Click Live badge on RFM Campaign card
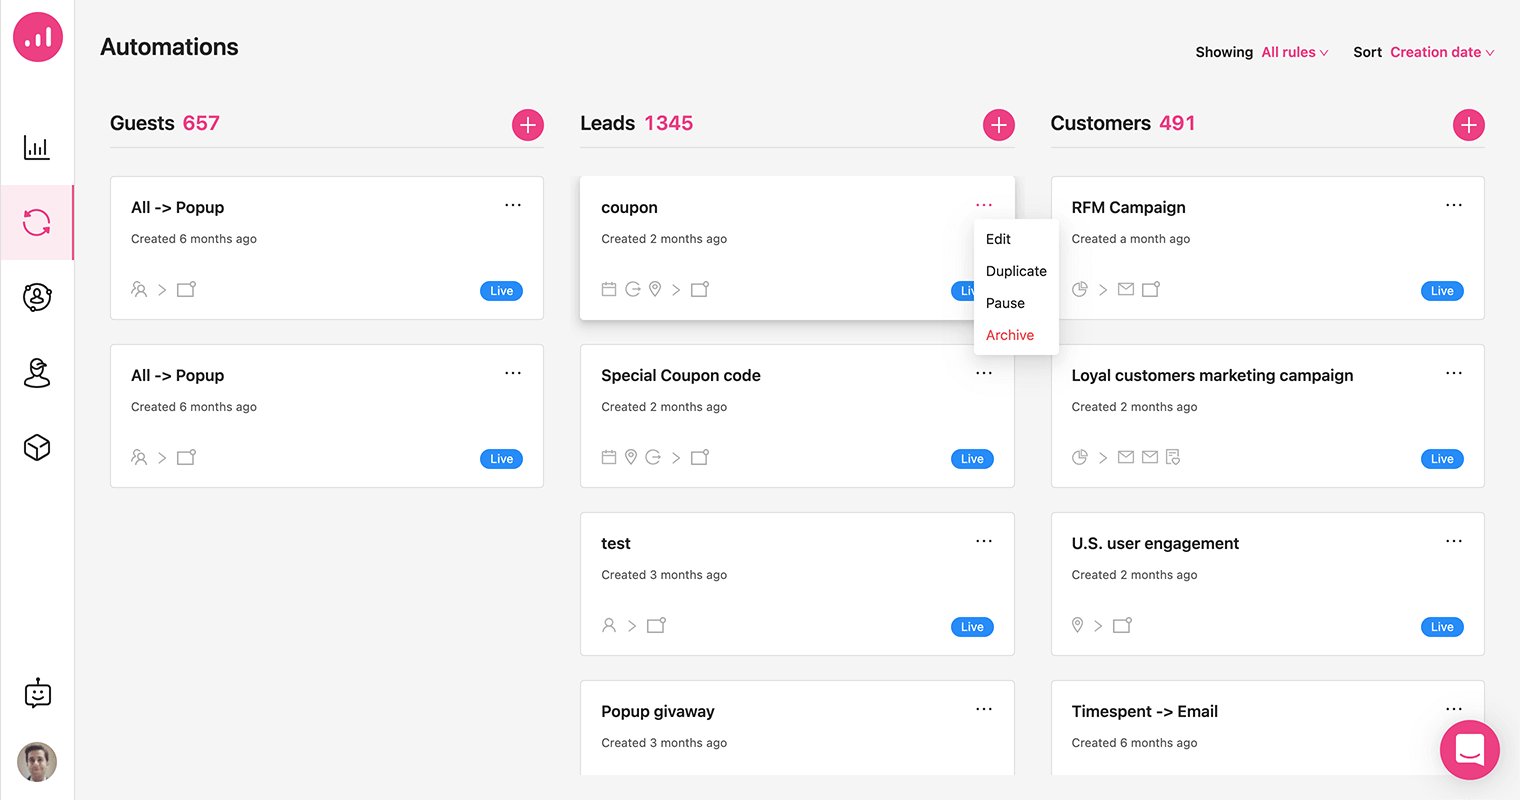Viewport: 1520px width, 800px height. coord(1442,291)
